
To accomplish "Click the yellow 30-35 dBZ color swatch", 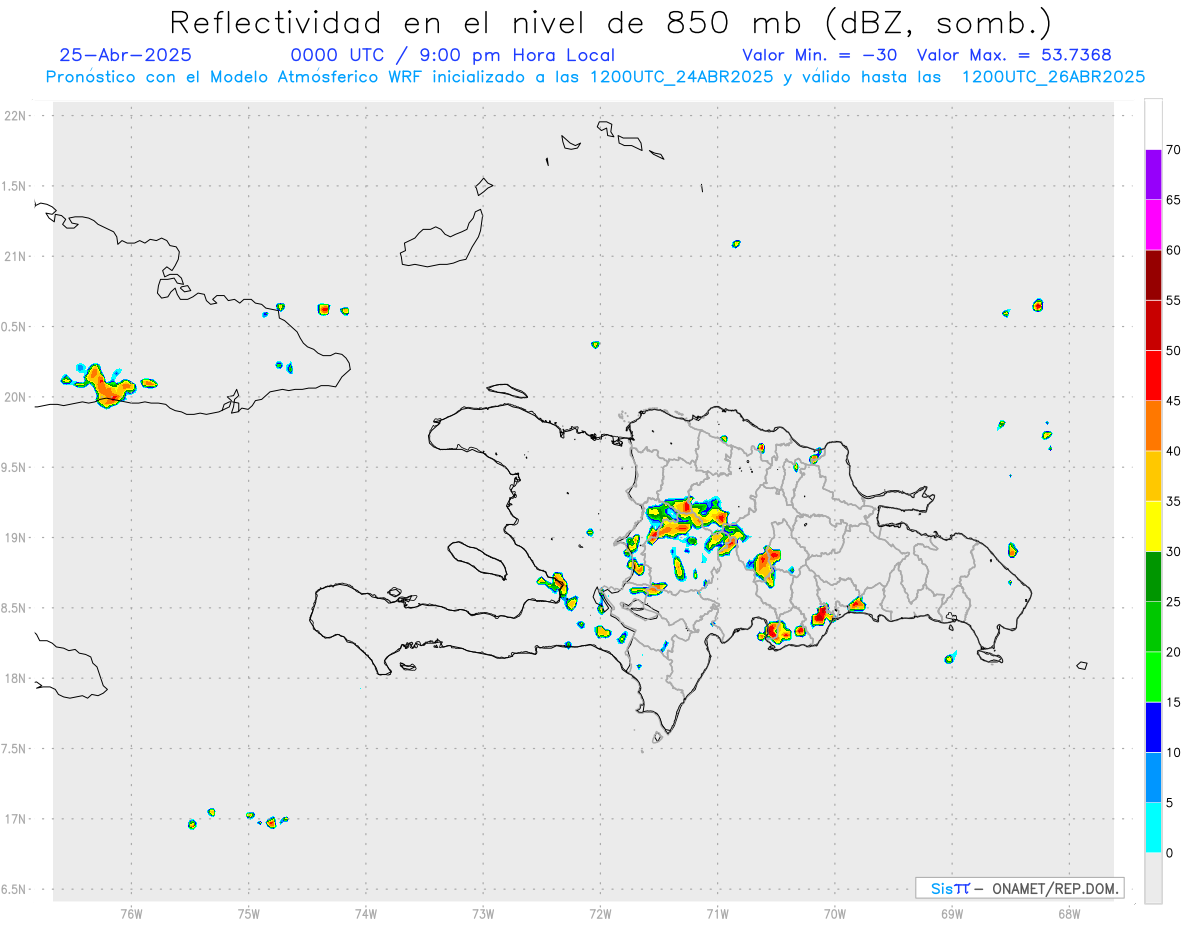I will [1153, 526].
